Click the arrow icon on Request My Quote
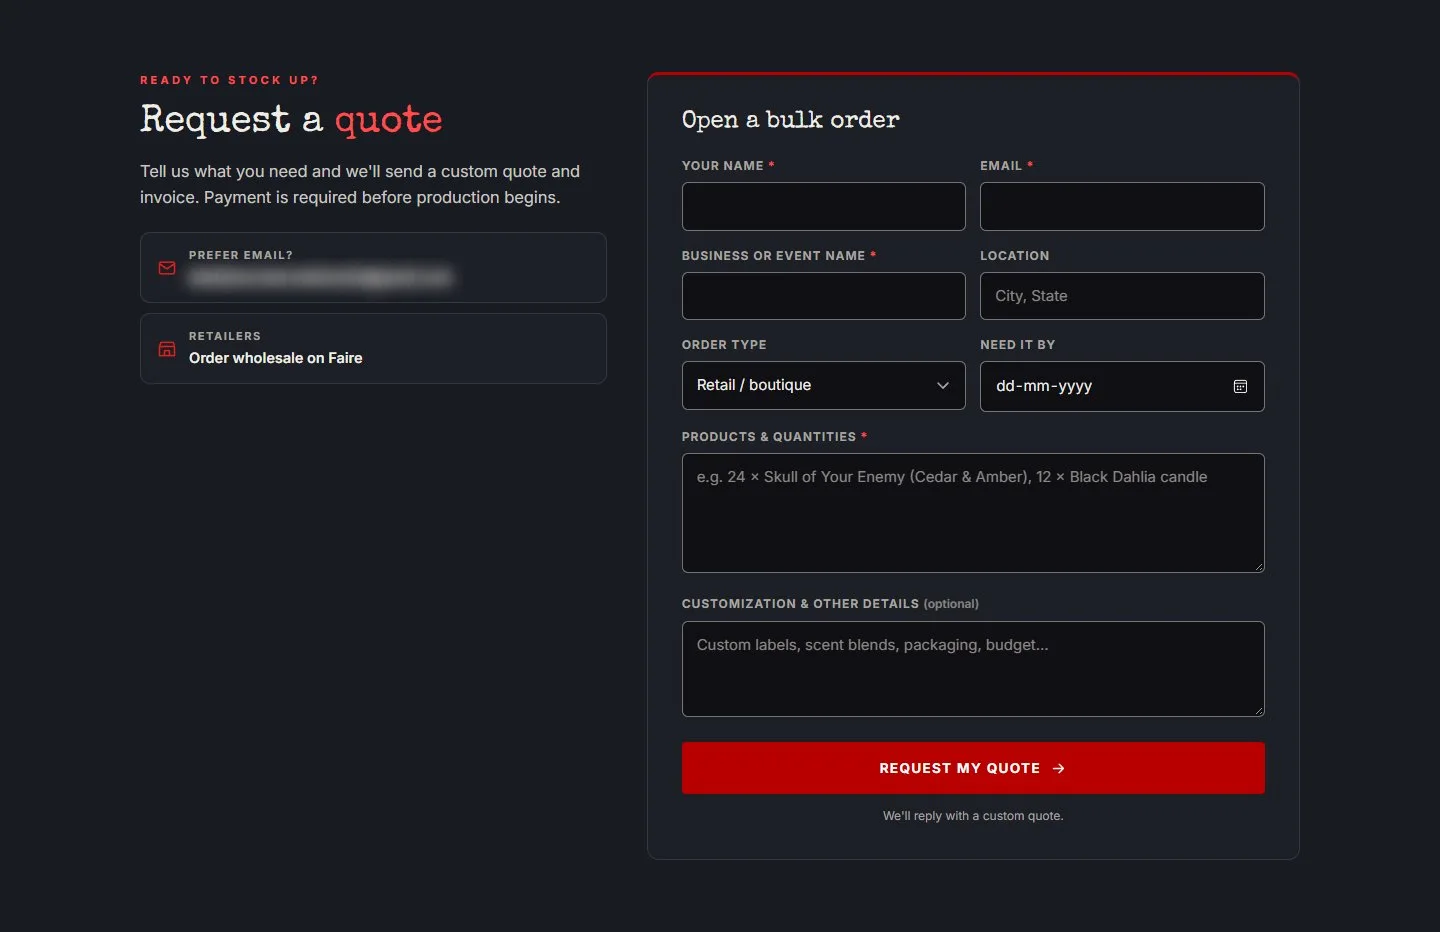 [1059, 768]
